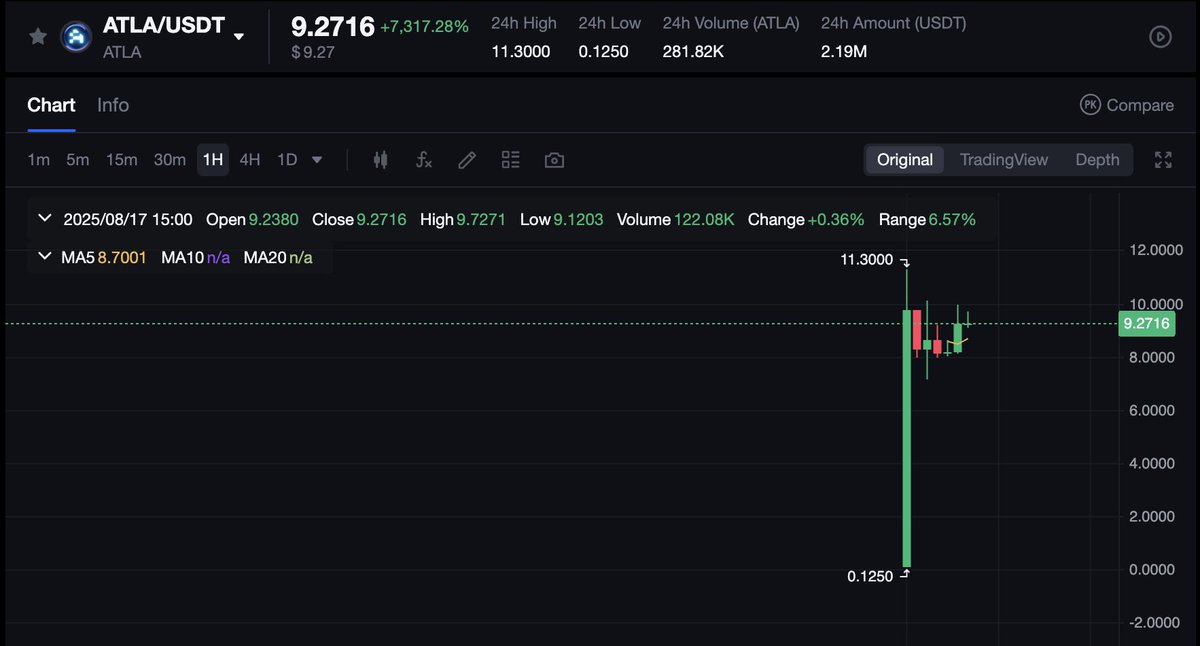Viewport: 1200px width, 646px height.
Task: Click the circular play icon in header
Action: pyautogui.click(x=1160, y=37)
